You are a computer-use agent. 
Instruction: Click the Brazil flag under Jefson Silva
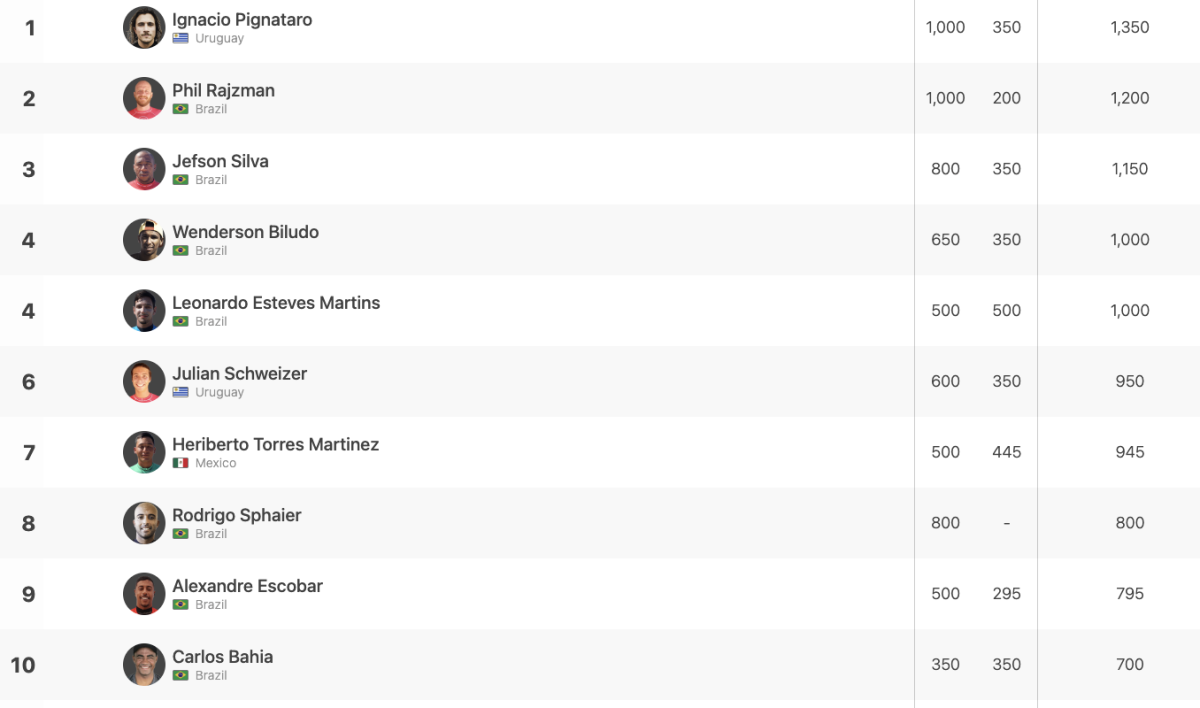click(181, 180)
